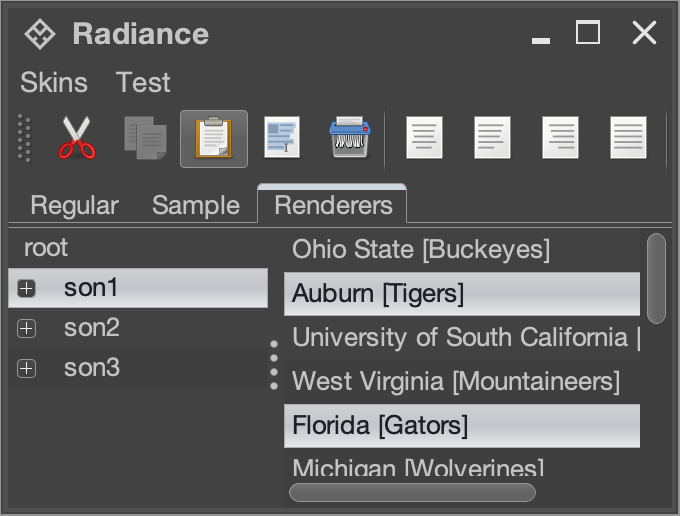Viewport: 680px width, 516px height.
Task: Click the Copy documents icon
Action: pyautogui.click(x=145, y=138)
